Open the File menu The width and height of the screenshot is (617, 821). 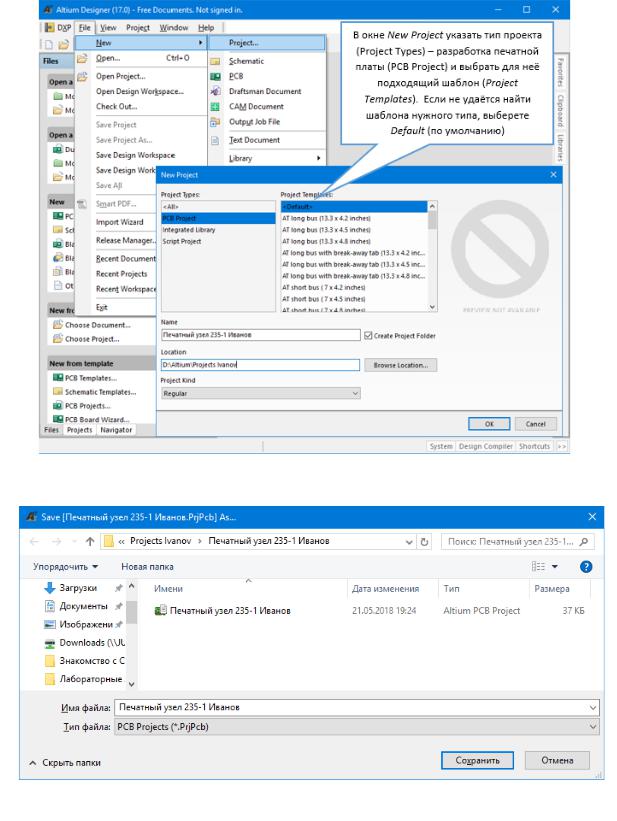point(84,28)
